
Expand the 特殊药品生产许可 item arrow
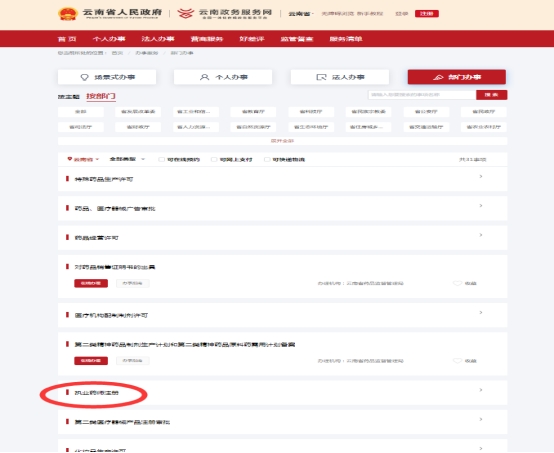click(x=481, y=176)
